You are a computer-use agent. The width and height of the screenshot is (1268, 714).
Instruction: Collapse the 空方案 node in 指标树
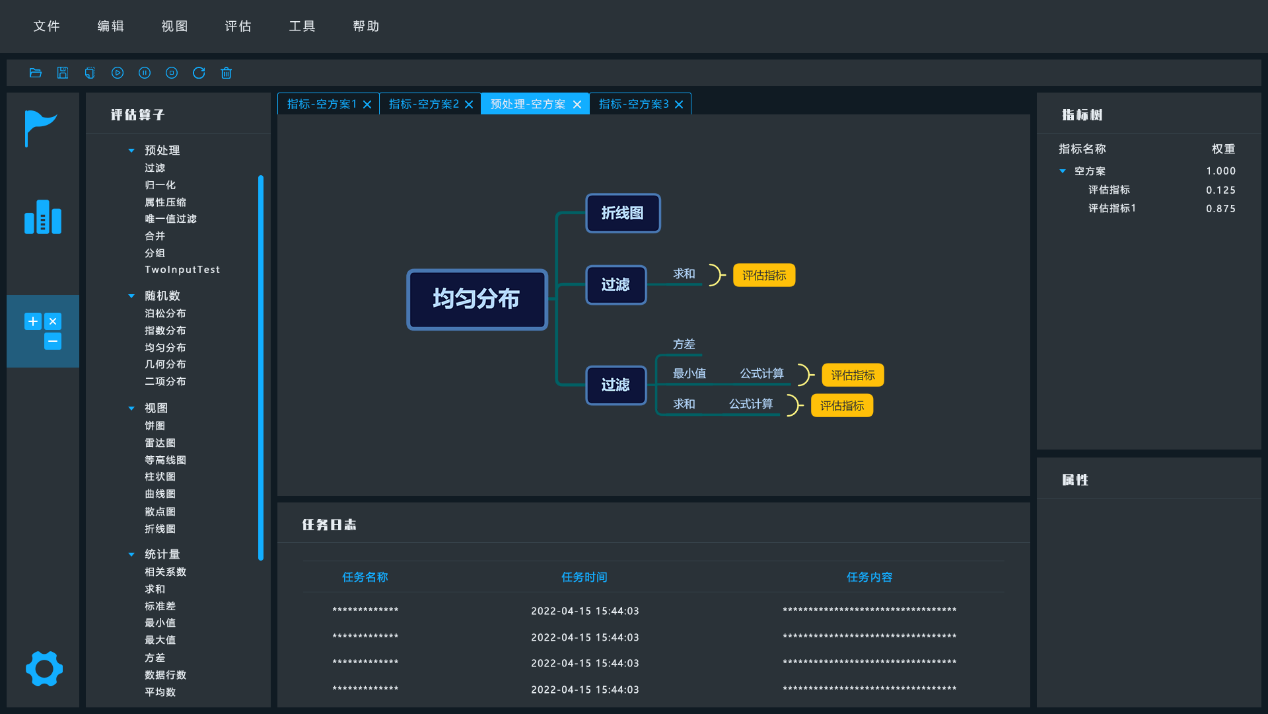click(x=1063, y=172)
